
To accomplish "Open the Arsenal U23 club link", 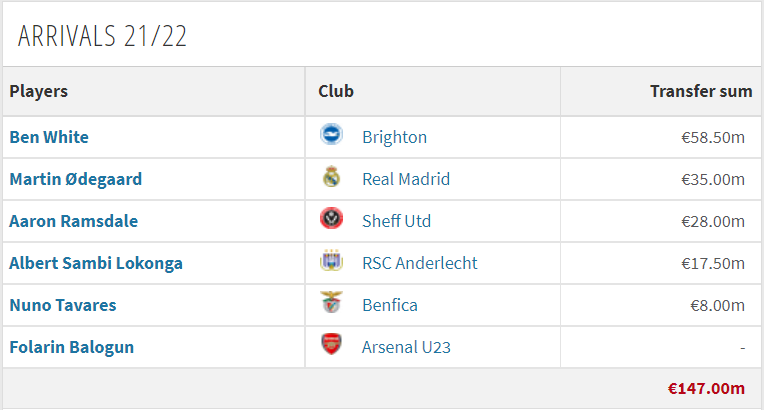I will [406, 347].
